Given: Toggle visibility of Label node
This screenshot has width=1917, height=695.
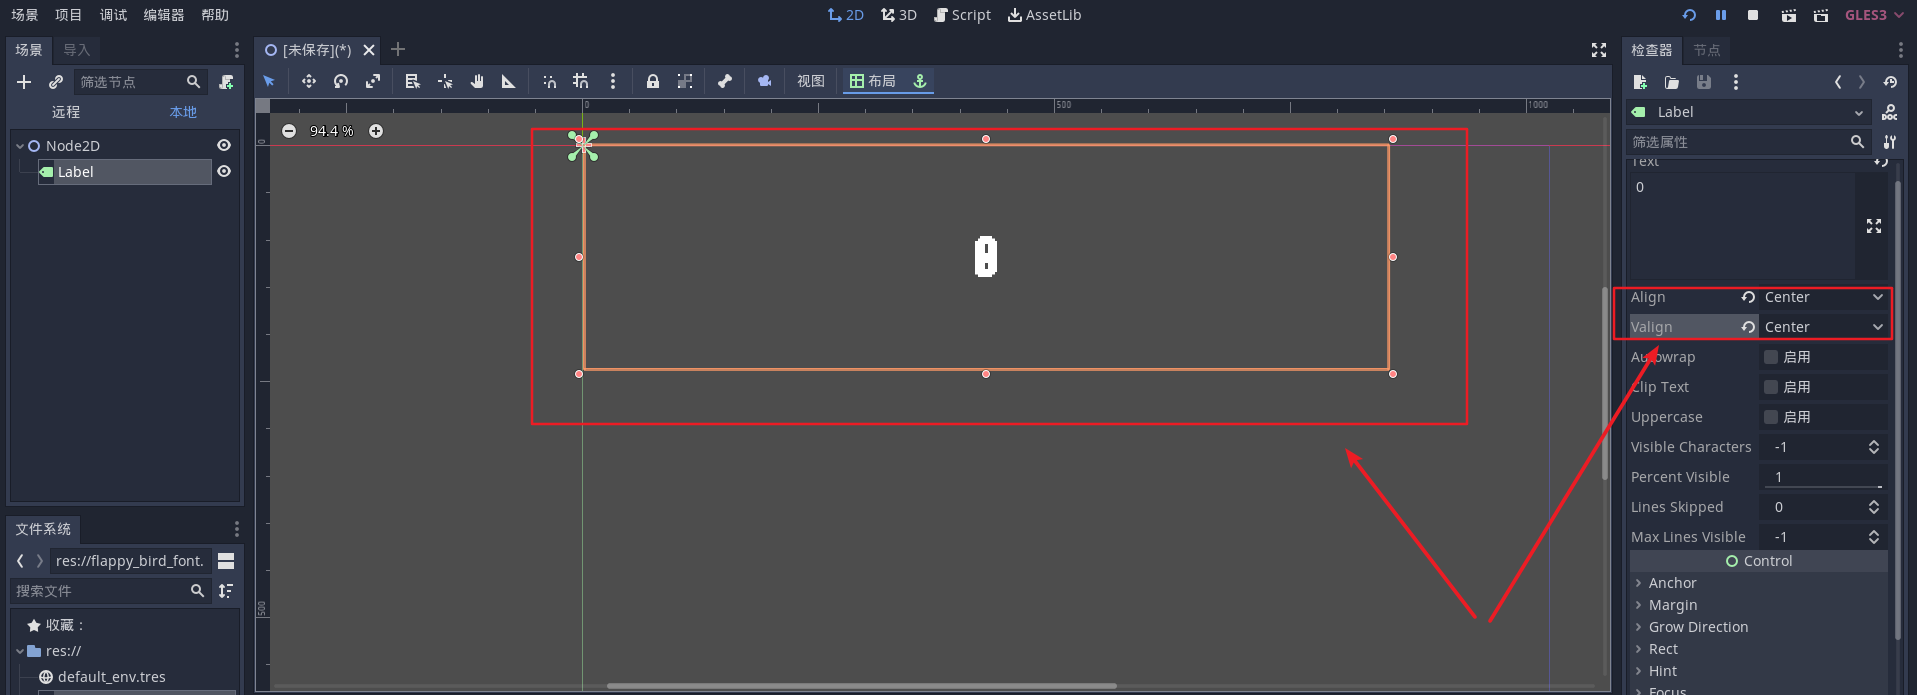Looking at the screenshot, I should coord(224,171).
